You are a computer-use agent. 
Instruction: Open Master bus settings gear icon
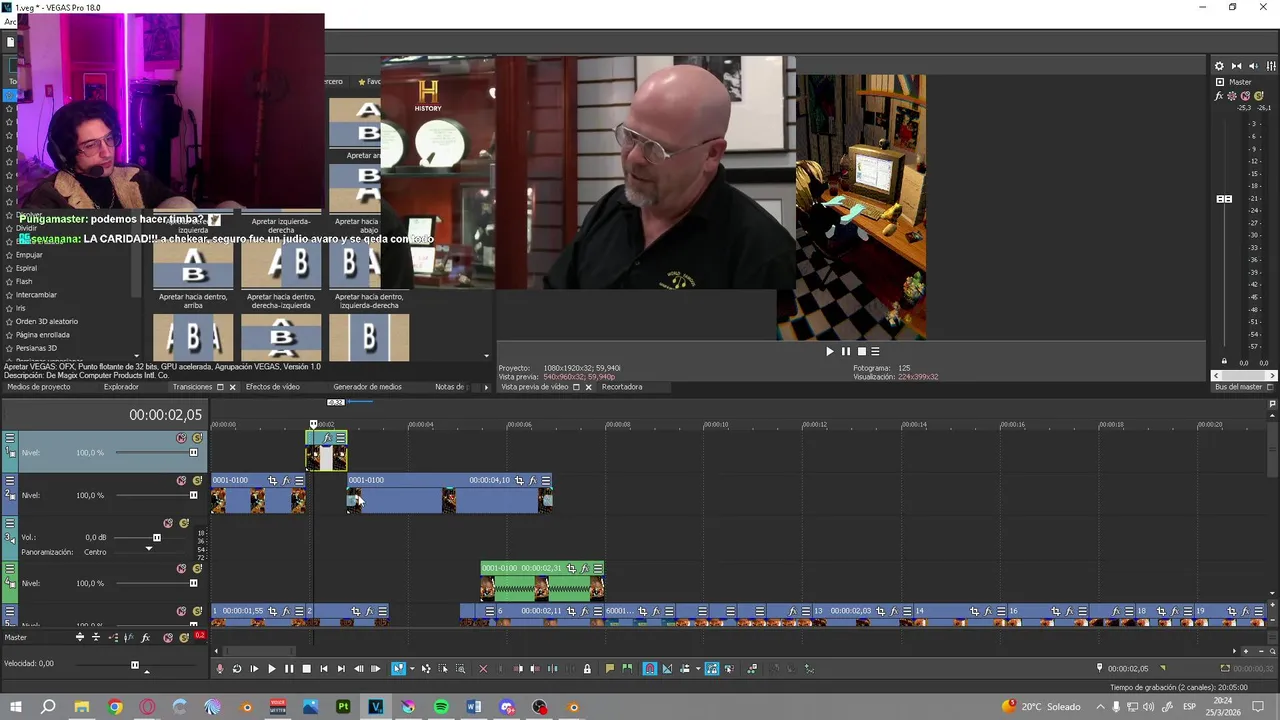pyautogui.click(x=1219, y=66)
